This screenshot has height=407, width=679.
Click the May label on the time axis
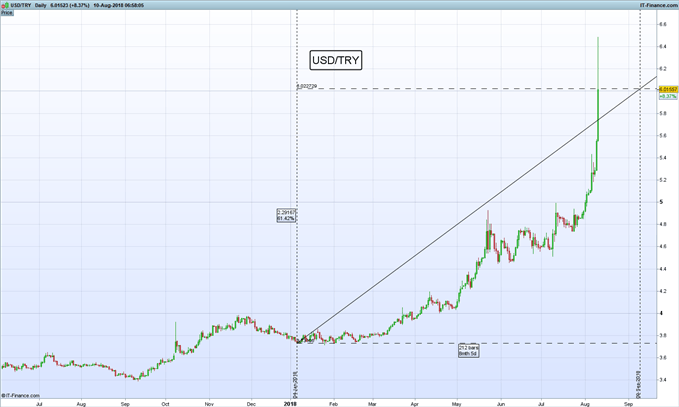click(457, 404)
